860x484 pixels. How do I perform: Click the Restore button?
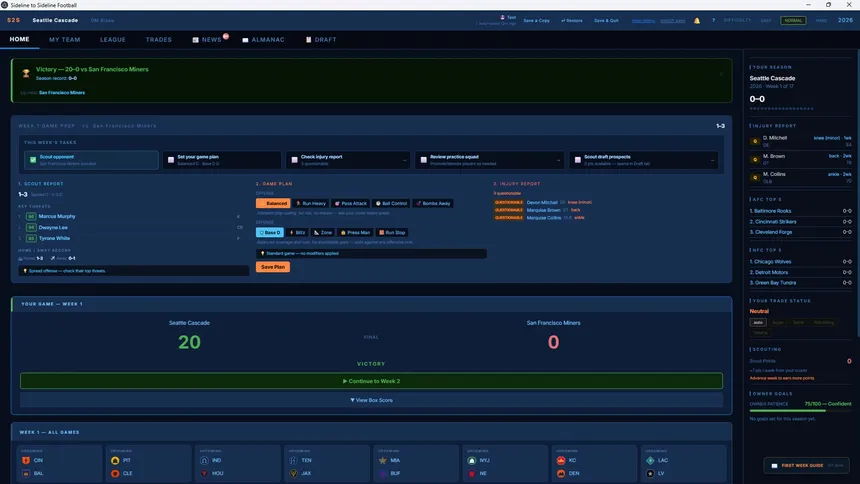pyautogui.click(x=572, y=20)
